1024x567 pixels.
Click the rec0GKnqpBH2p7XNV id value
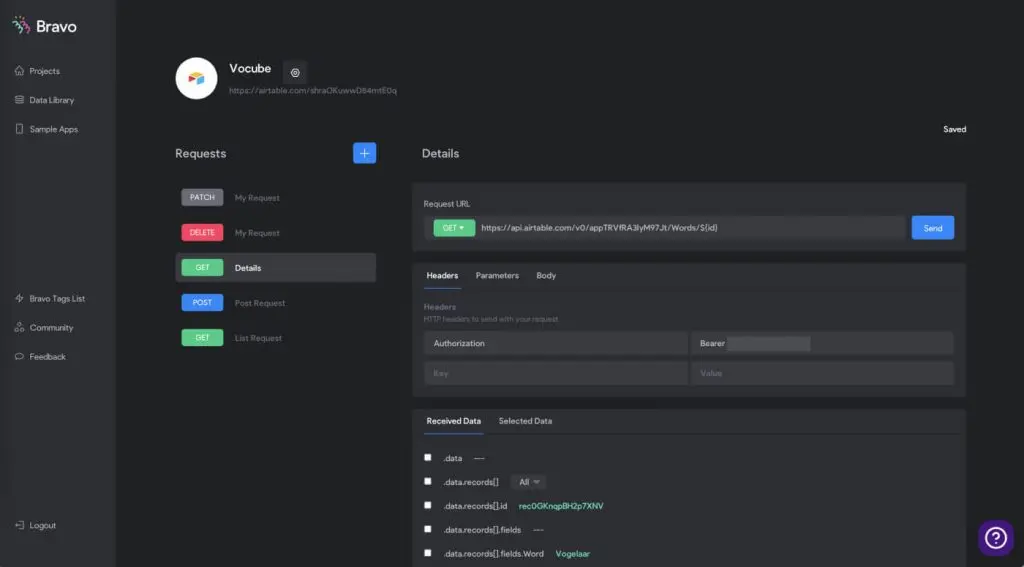tap(561, 506)
